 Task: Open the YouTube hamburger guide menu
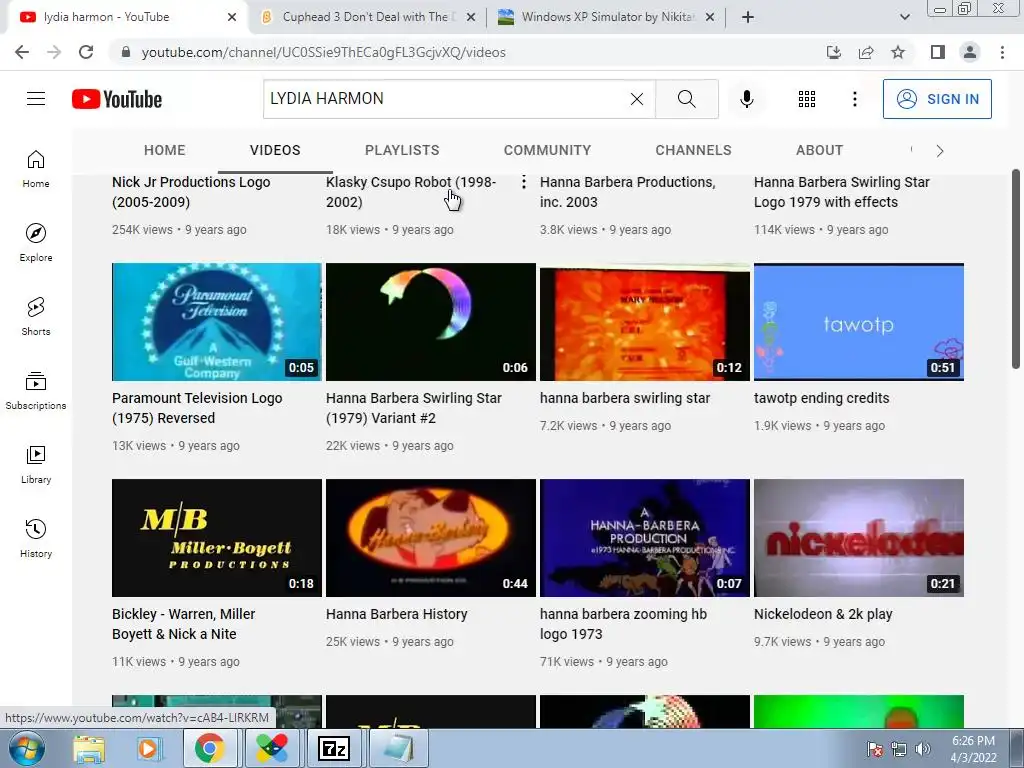(36, 99)
